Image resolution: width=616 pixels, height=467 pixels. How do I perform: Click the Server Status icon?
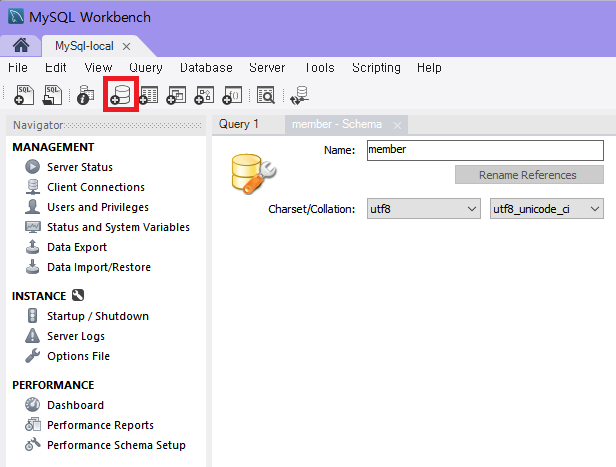(x=33, y=167)
